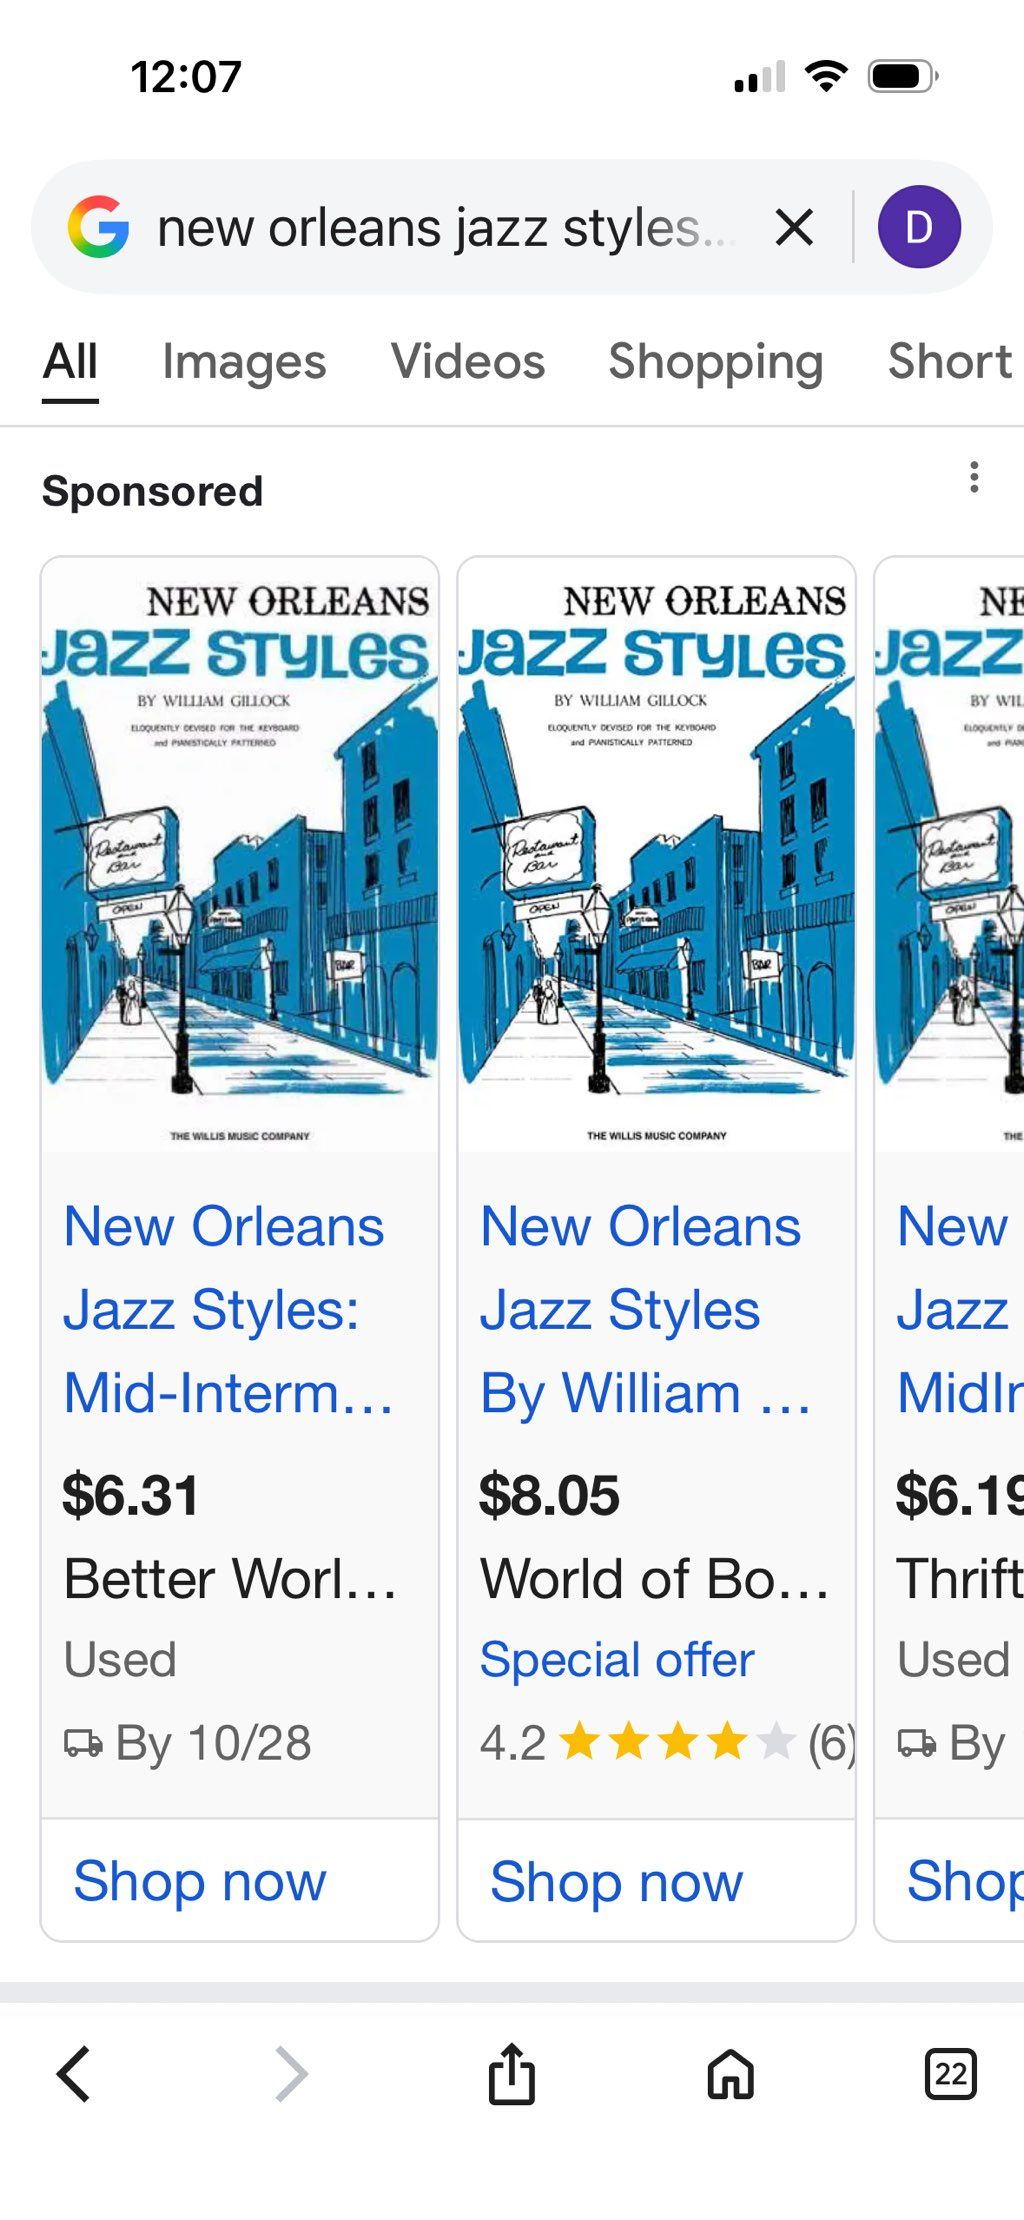The image size is (1024, 2220).
Task: Open the purple D account avatar
Action: pyautogui.click(x=919, y=227)
